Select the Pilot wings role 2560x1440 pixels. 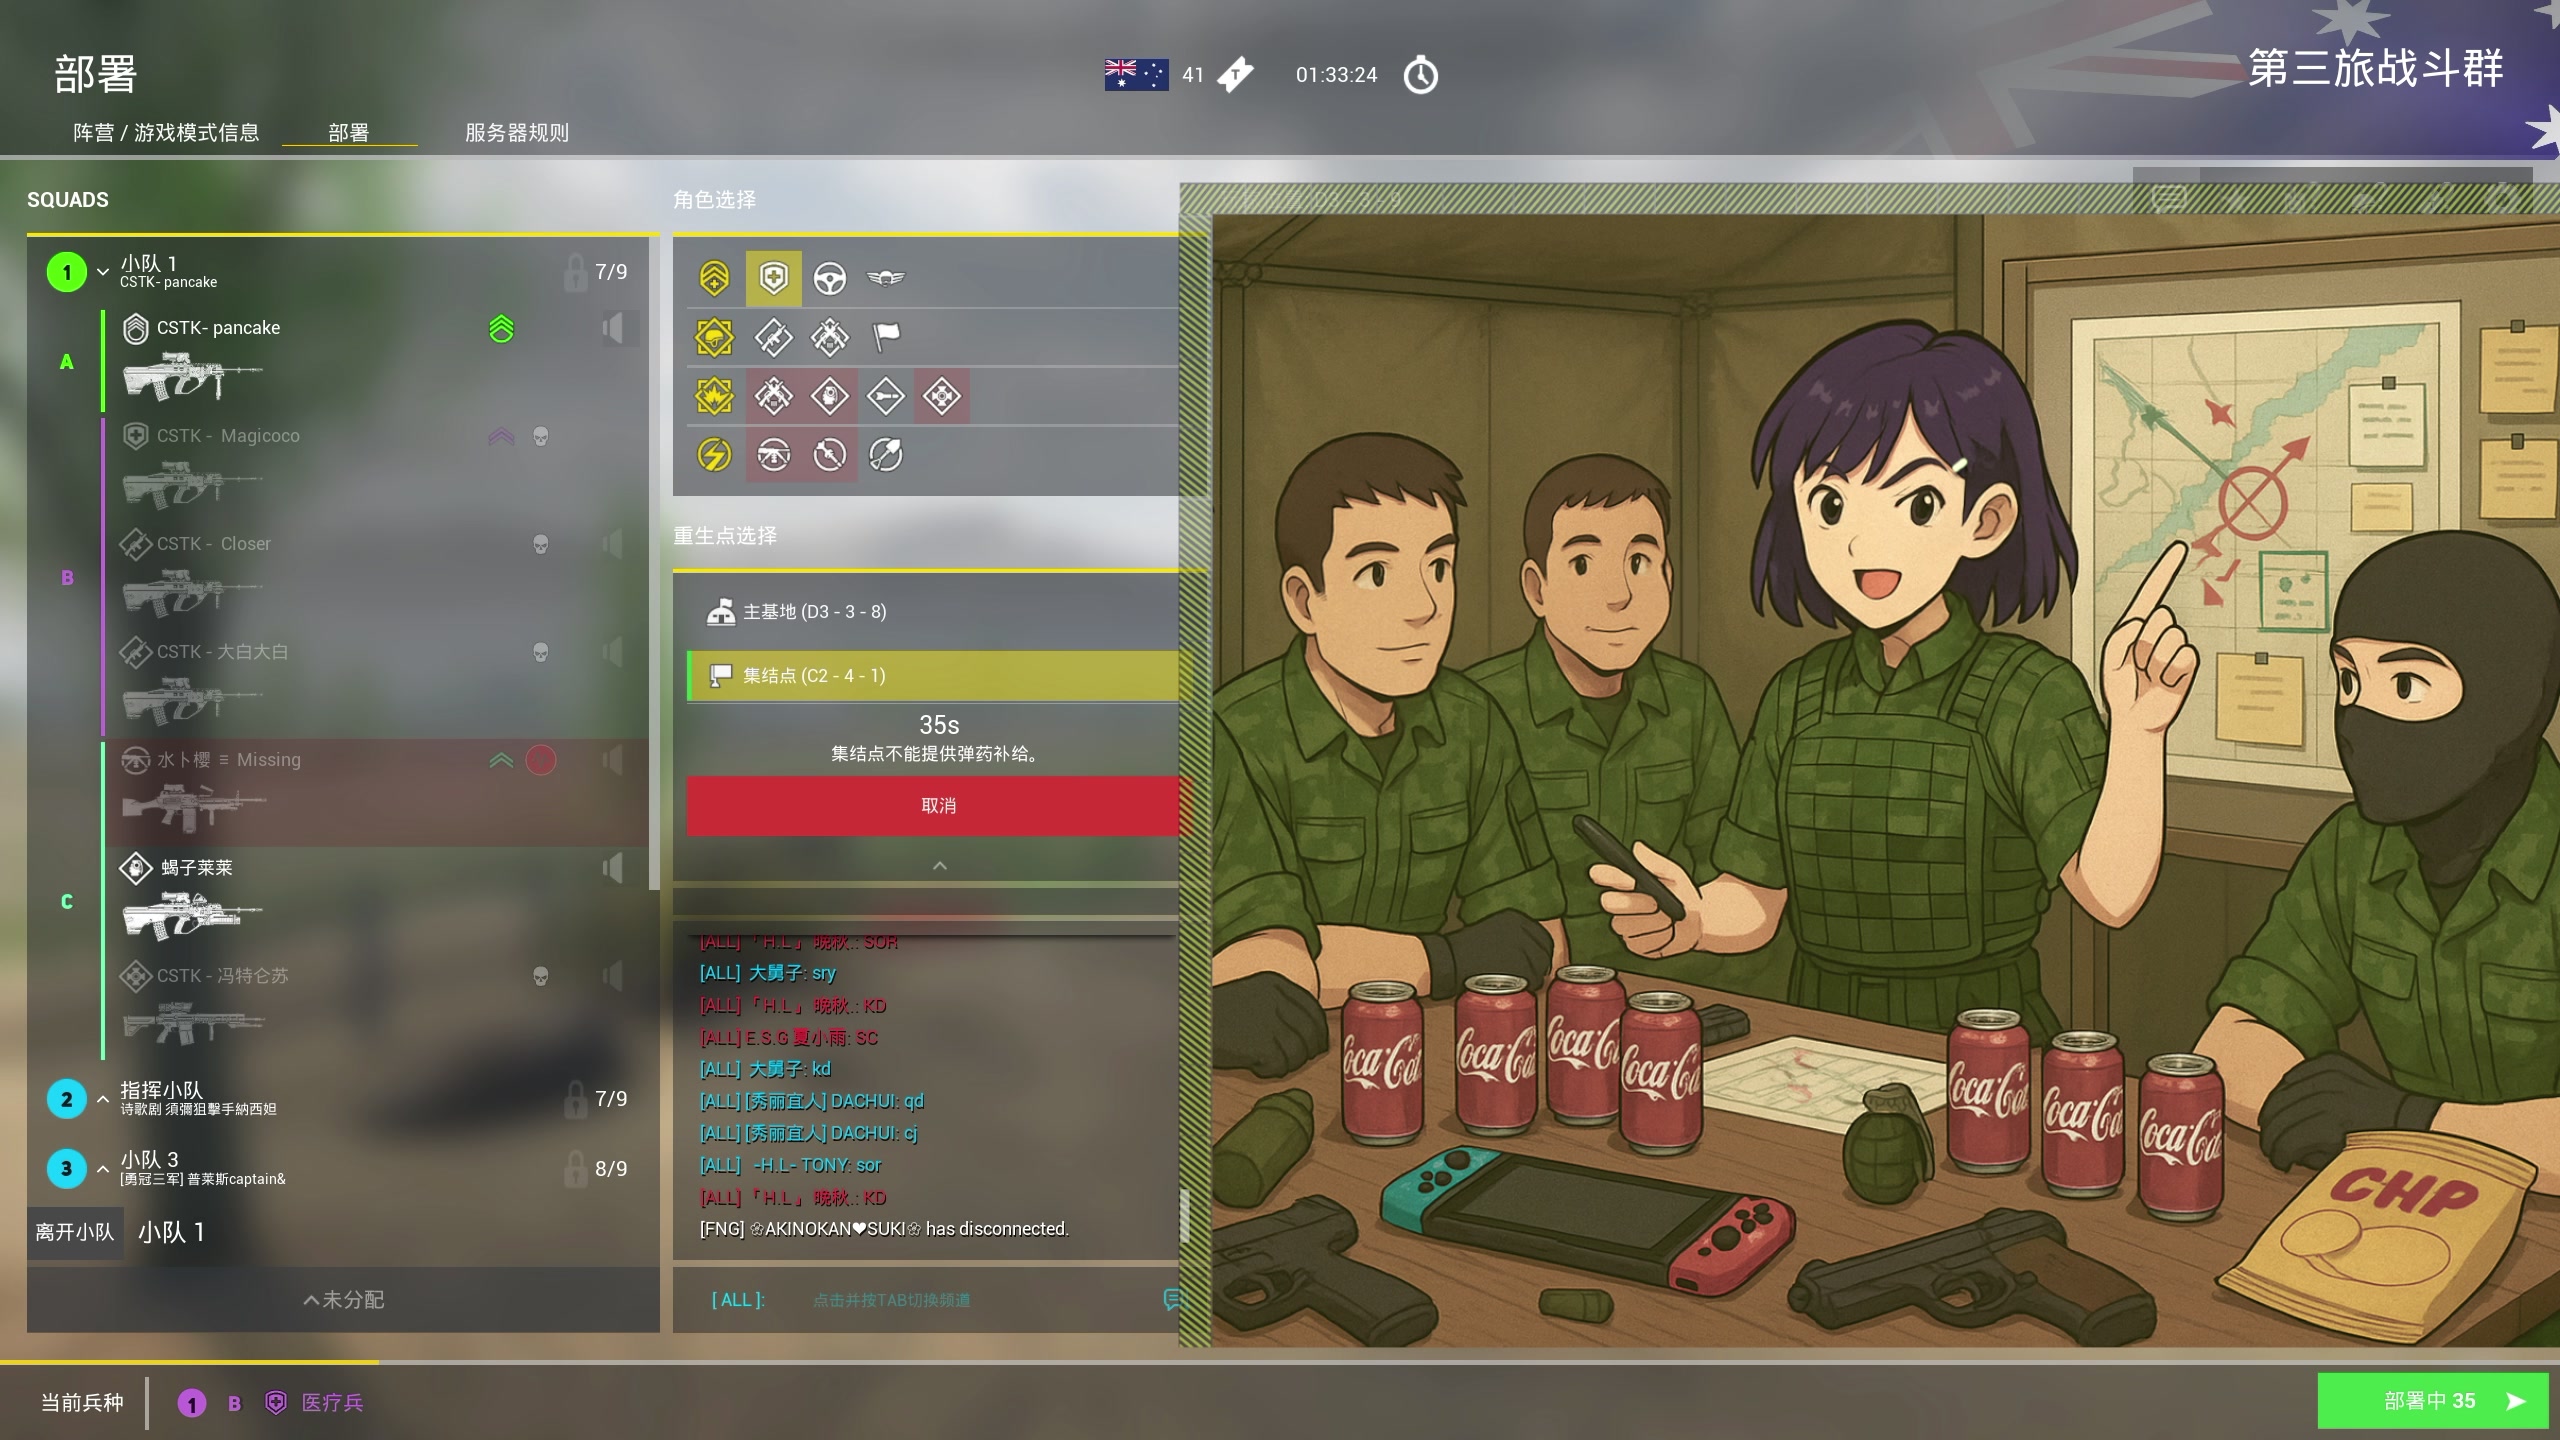[886, 278]
